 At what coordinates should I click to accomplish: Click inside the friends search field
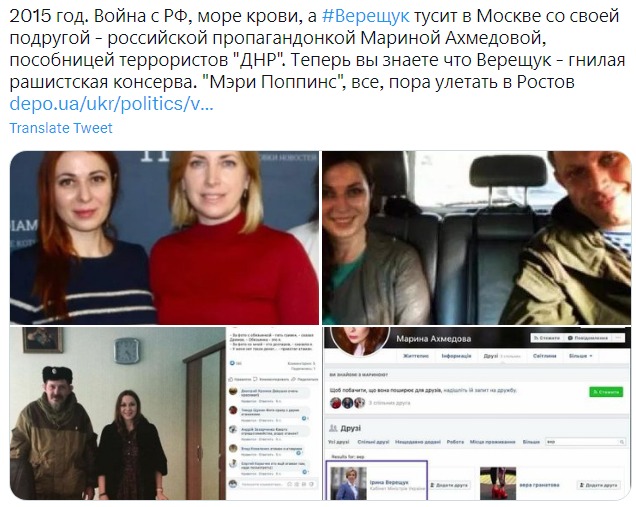click(x=584, y=442)
